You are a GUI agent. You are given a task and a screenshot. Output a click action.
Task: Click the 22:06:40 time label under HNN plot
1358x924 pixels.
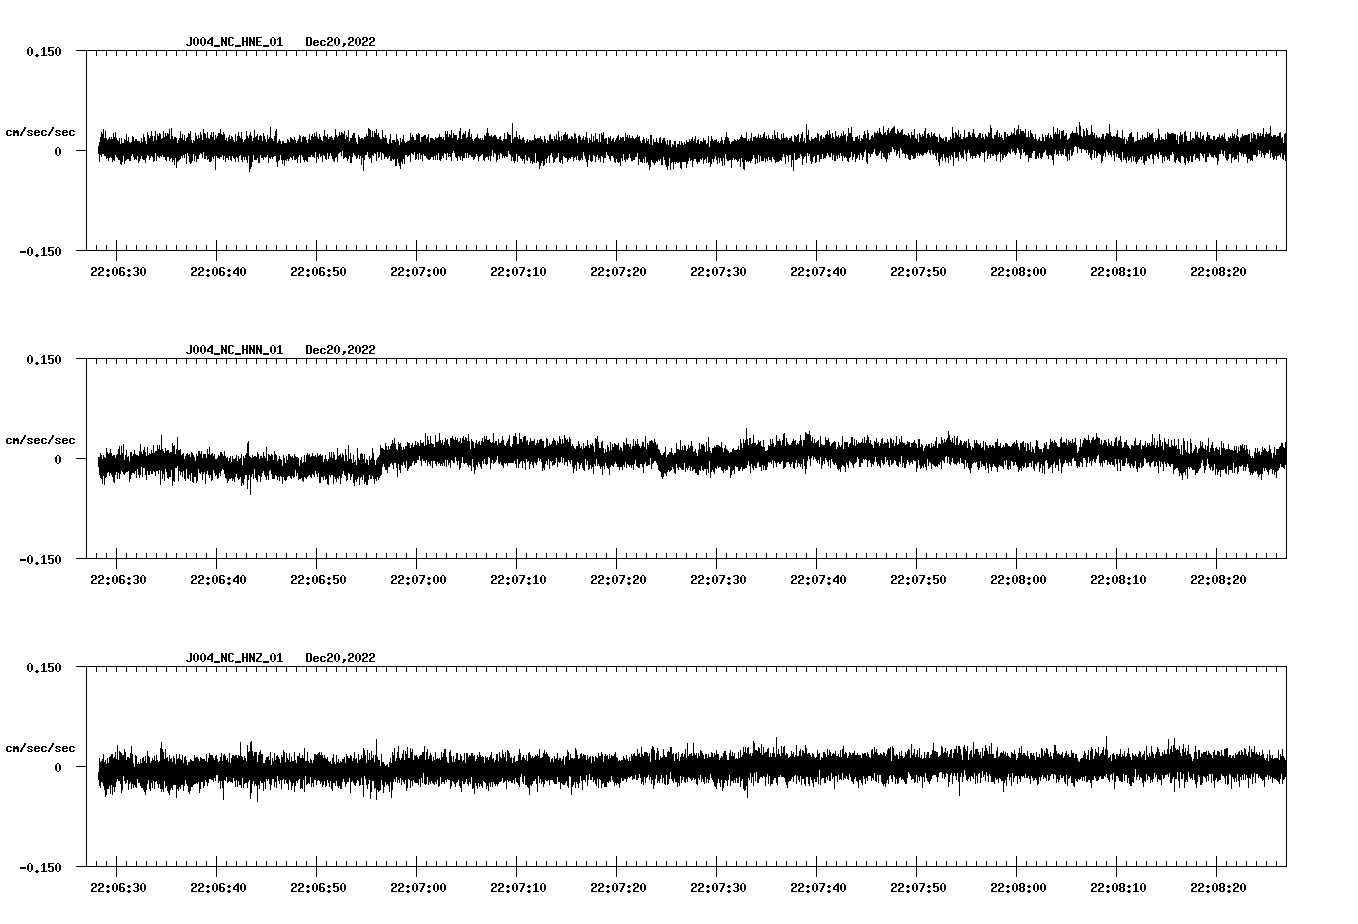(x=218, y=580)
